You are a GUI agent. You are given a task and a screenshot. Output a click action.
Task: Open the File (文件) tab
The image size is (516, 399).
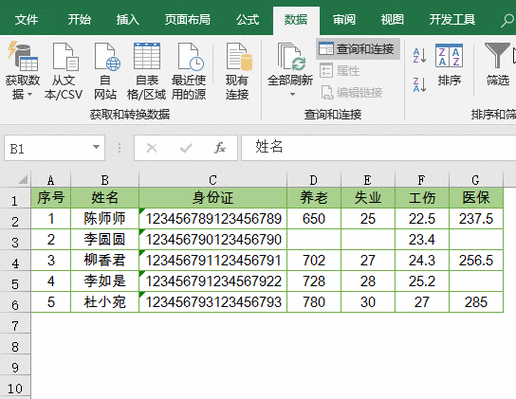point(26,20)
